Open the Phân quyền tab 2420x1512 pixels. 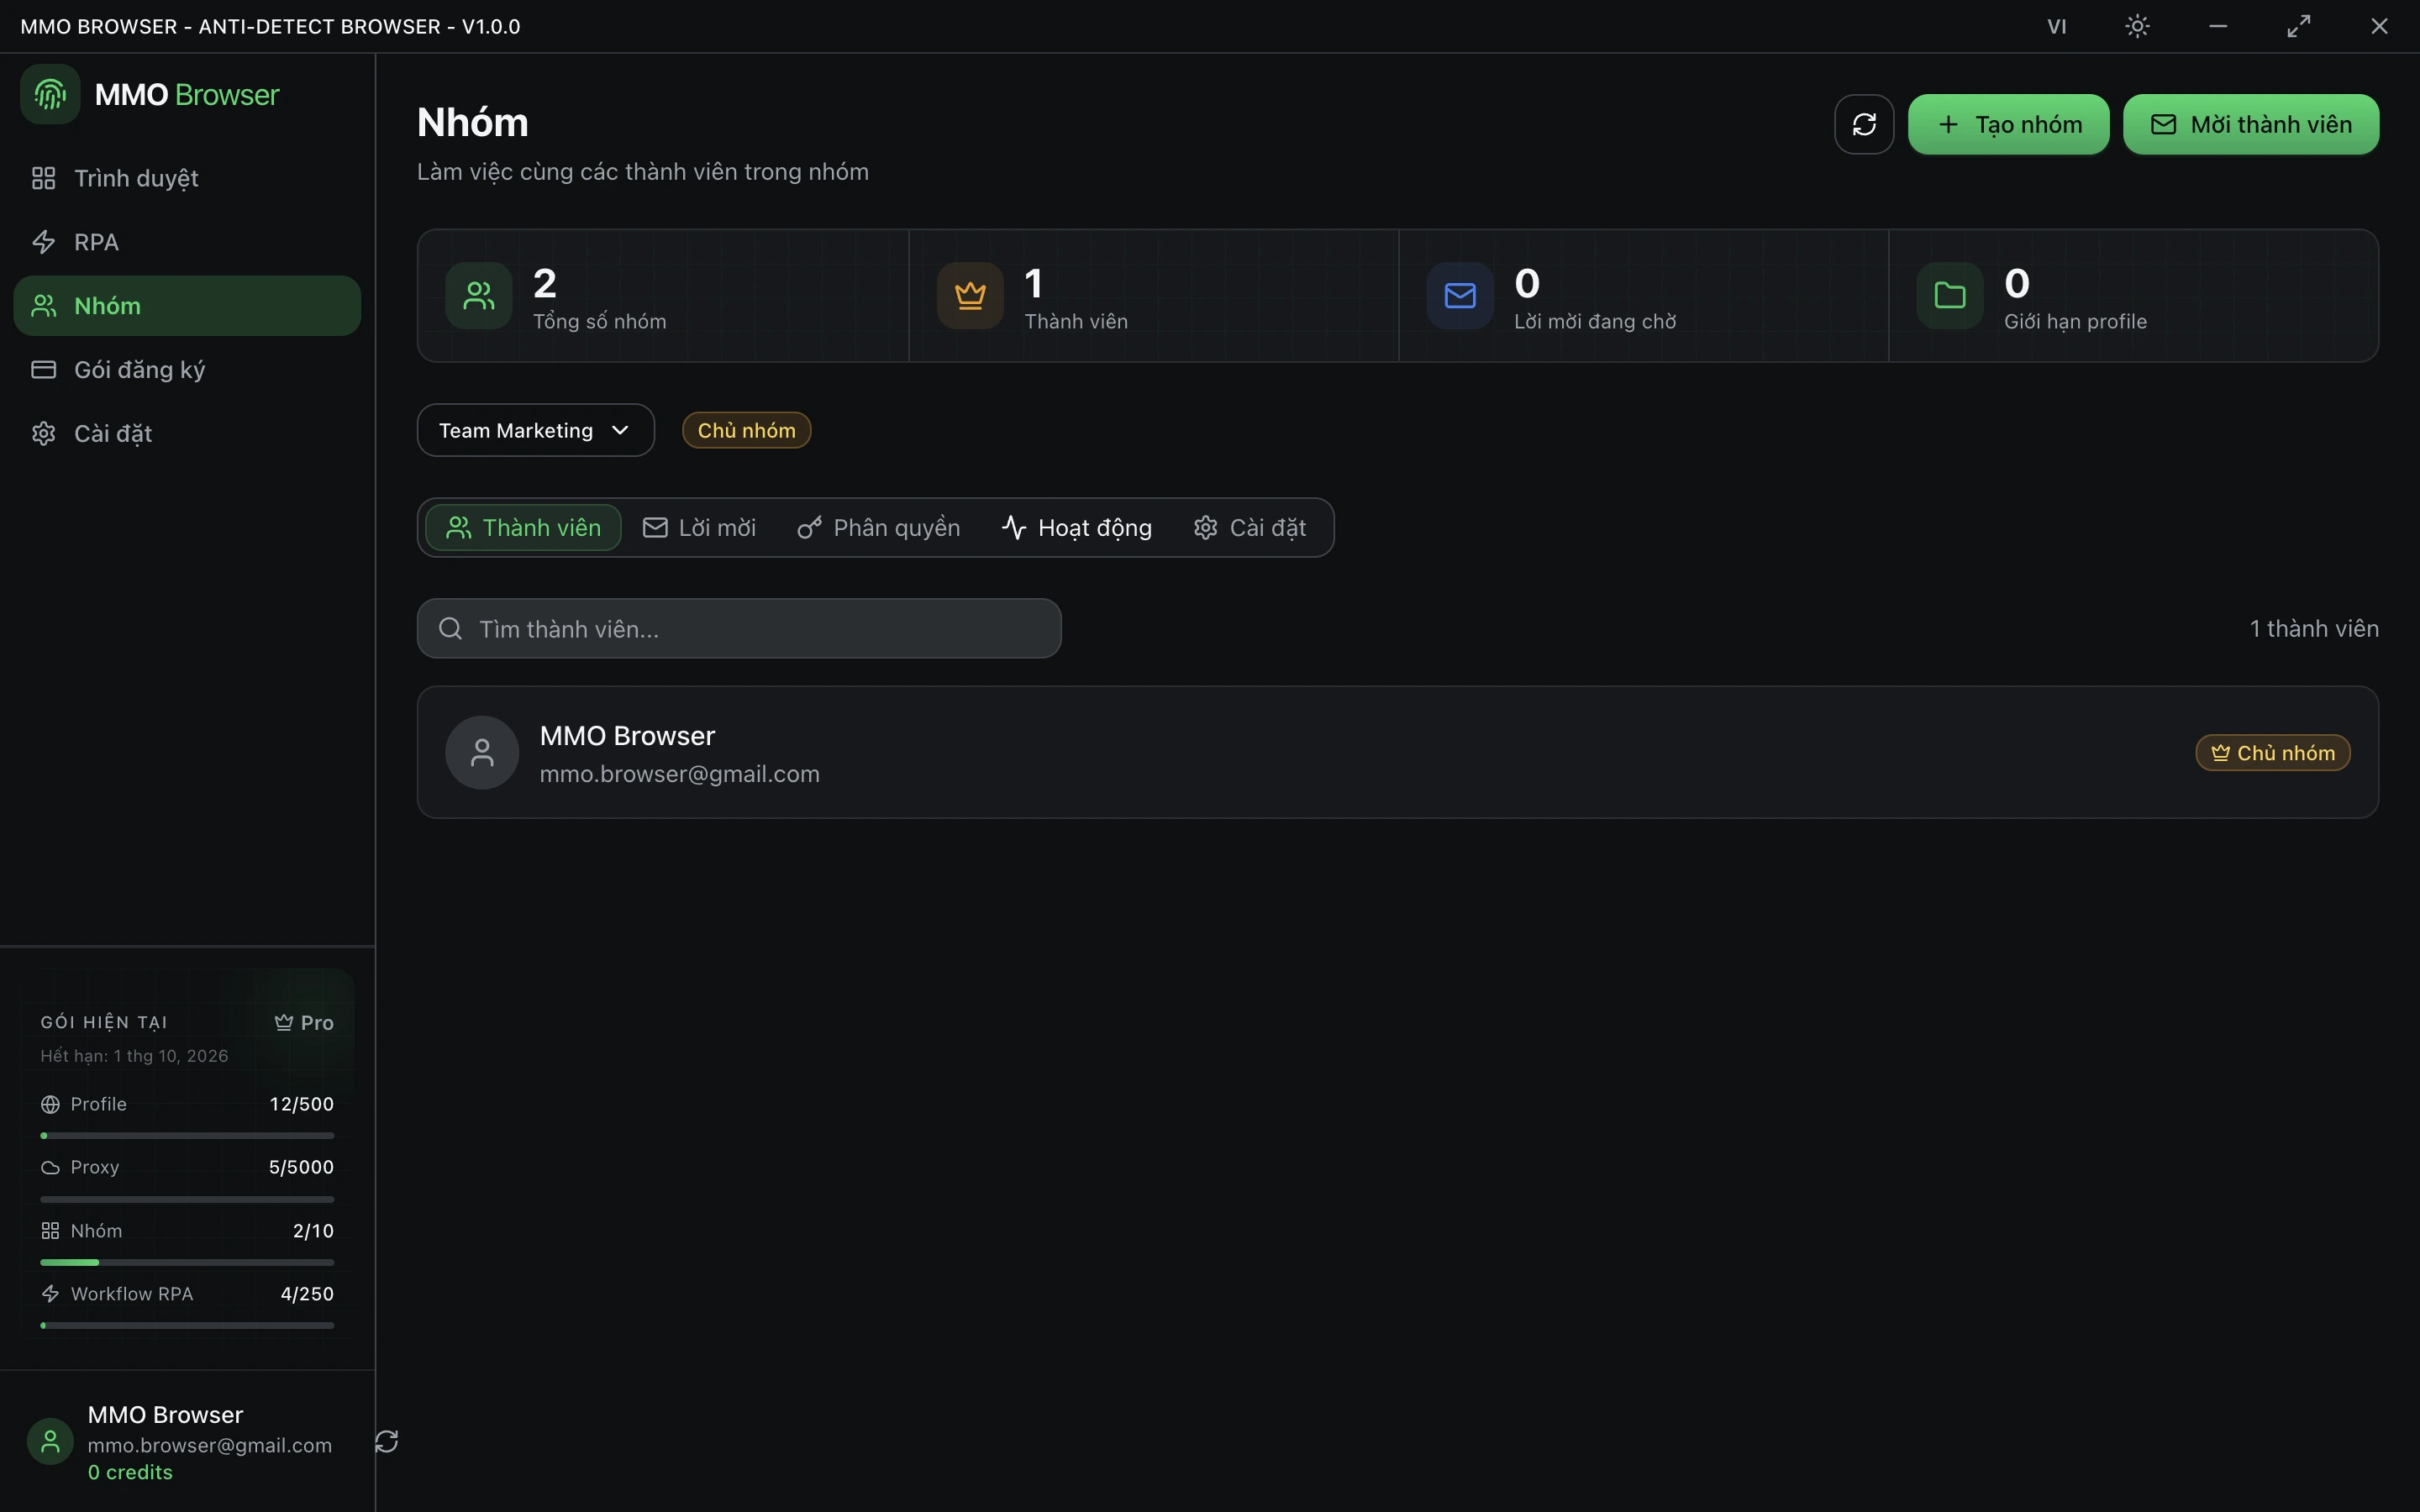pos(878,527)
